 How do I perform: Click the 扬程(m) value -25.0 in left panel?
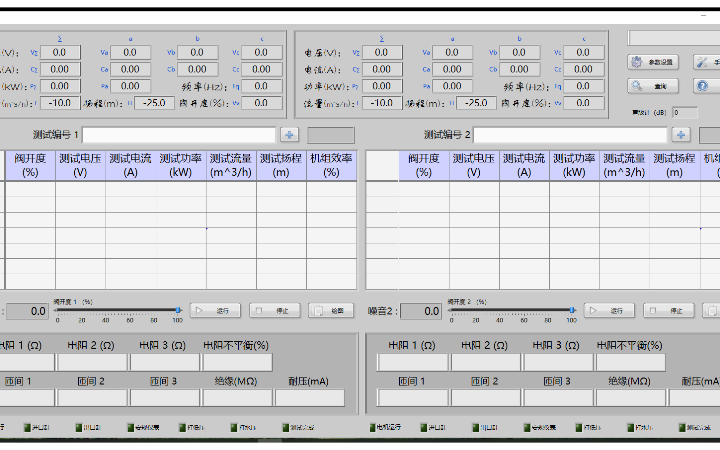(x=154, y=103)
